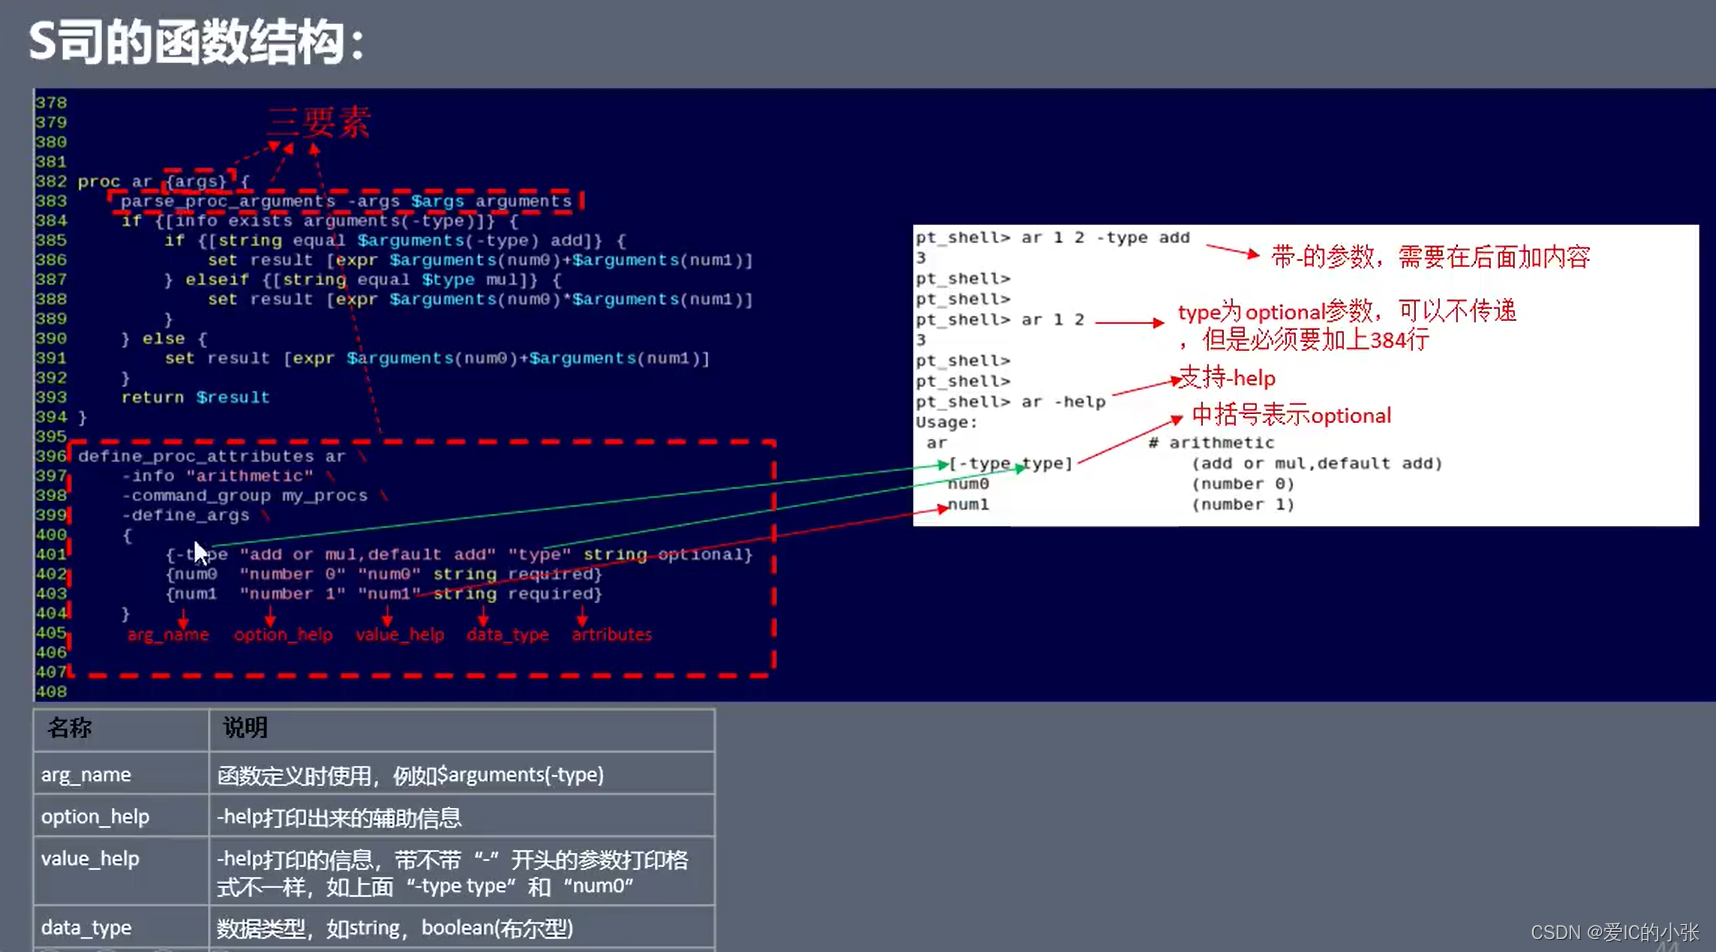Click line 402 num0 required argument definition

384,574
